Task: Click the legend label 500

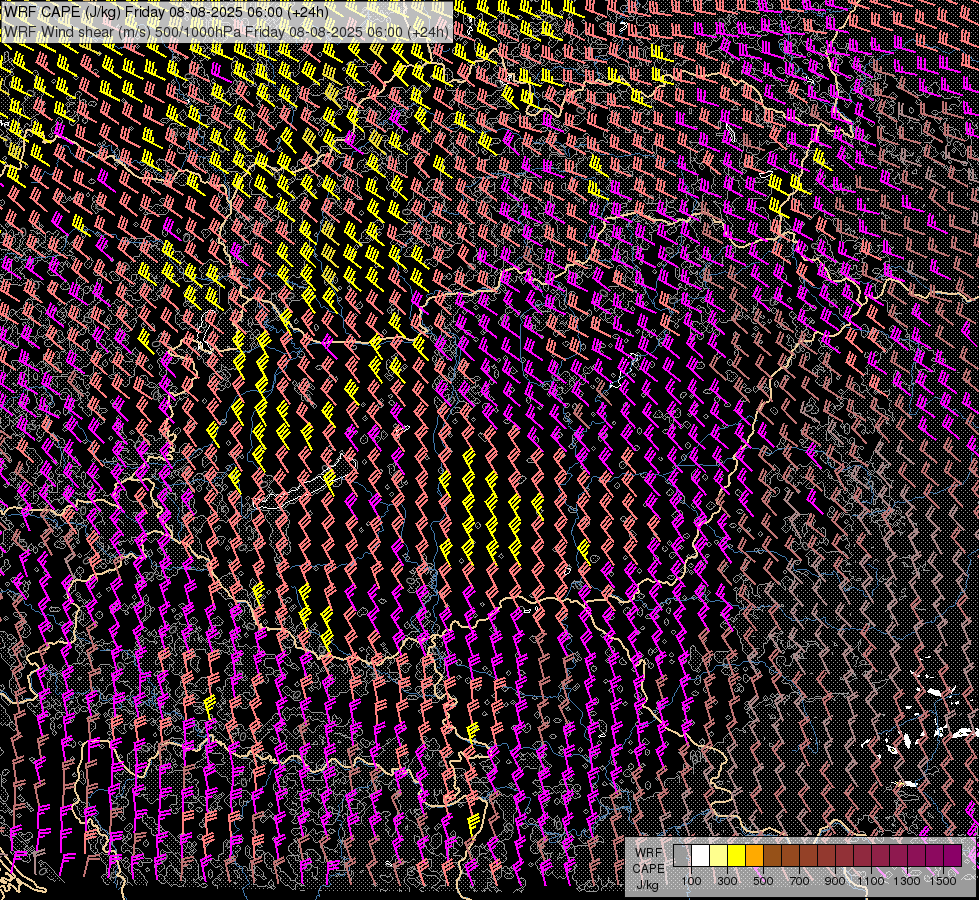Action: coord(763,881)
